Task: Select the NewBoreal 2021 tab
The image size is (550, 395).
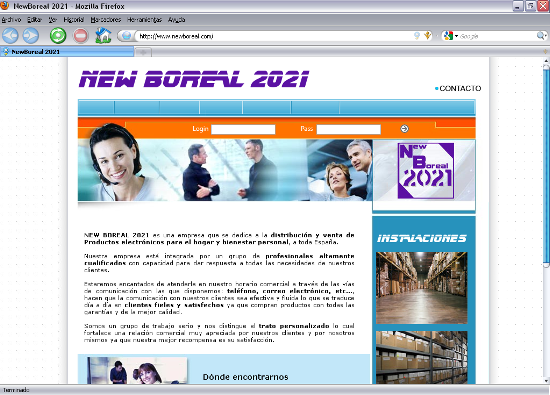Action: (x=67, y=52)
